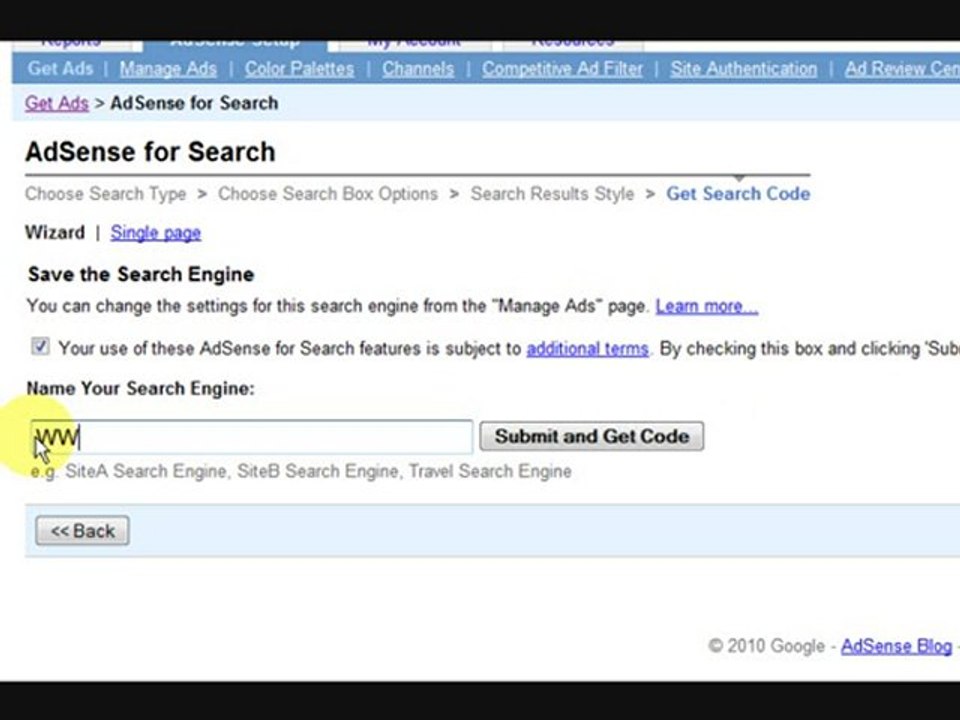
Task: Go to Color Palettes section
Action: click(x=299, y=69)
